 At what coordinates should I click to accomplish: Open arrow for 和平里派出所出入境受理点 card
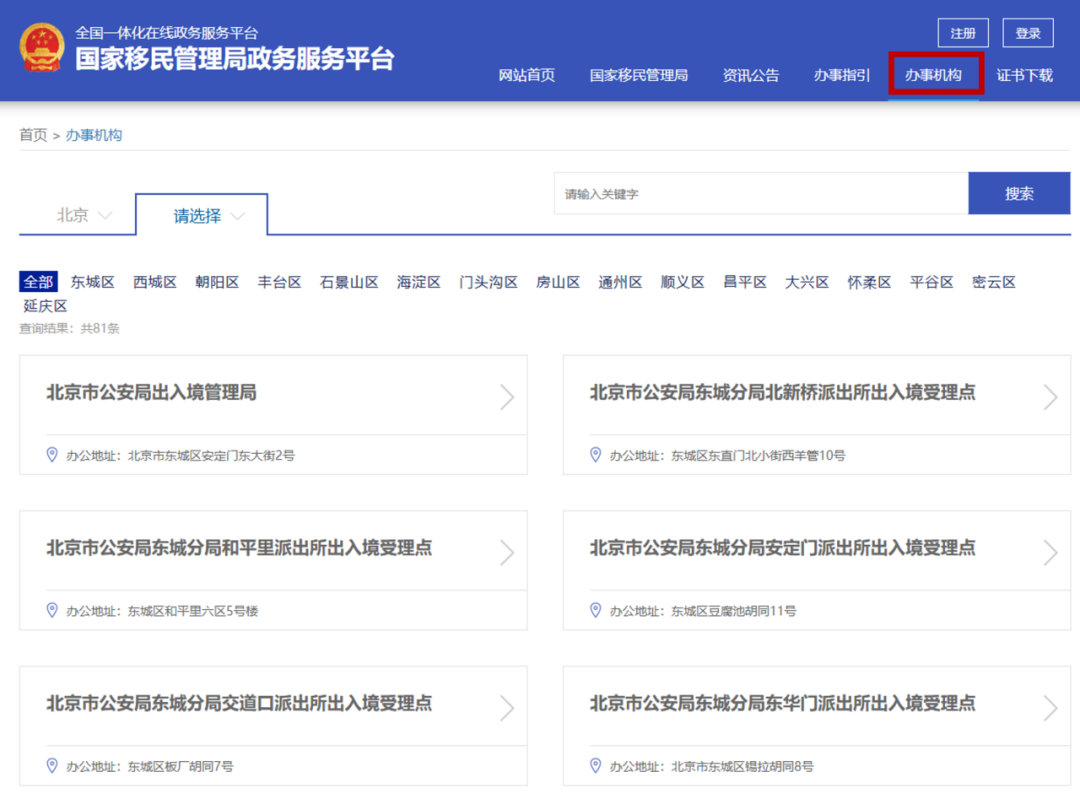507,552
